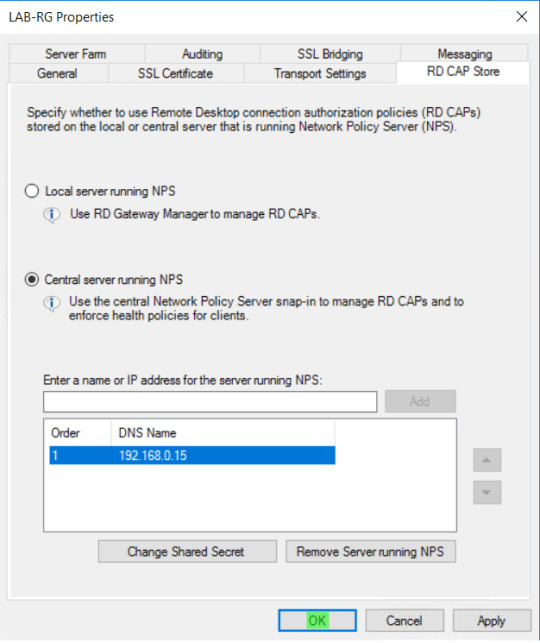The width and height of the screenshot is (540, 643).
Task: Switch to the General tab
Action: (57, 73)
